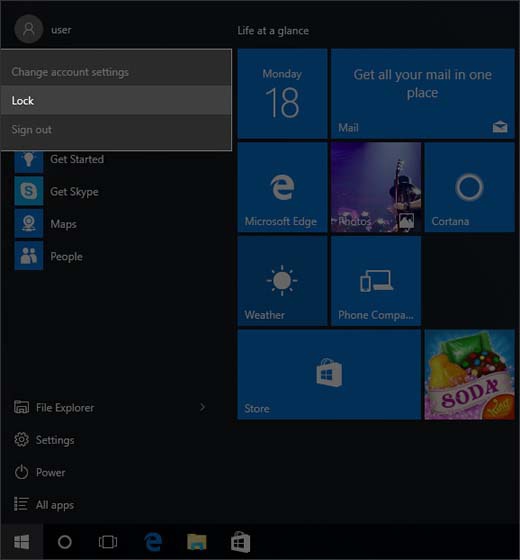Click the Windows Start button
This screenshot has width=520, height=560.
point(22,542)
